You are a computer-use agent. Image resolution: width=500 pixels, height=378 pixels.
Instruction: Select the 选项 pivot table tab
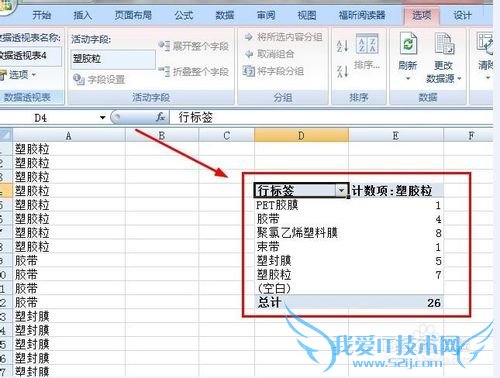tap(421, 15)
